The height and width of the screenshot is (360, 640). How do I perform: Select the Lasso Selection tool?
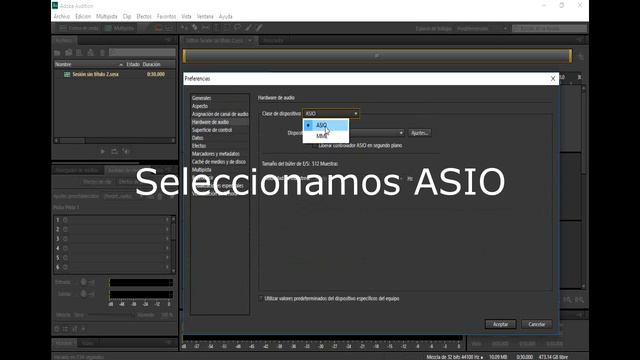click(x=238, y=28)
